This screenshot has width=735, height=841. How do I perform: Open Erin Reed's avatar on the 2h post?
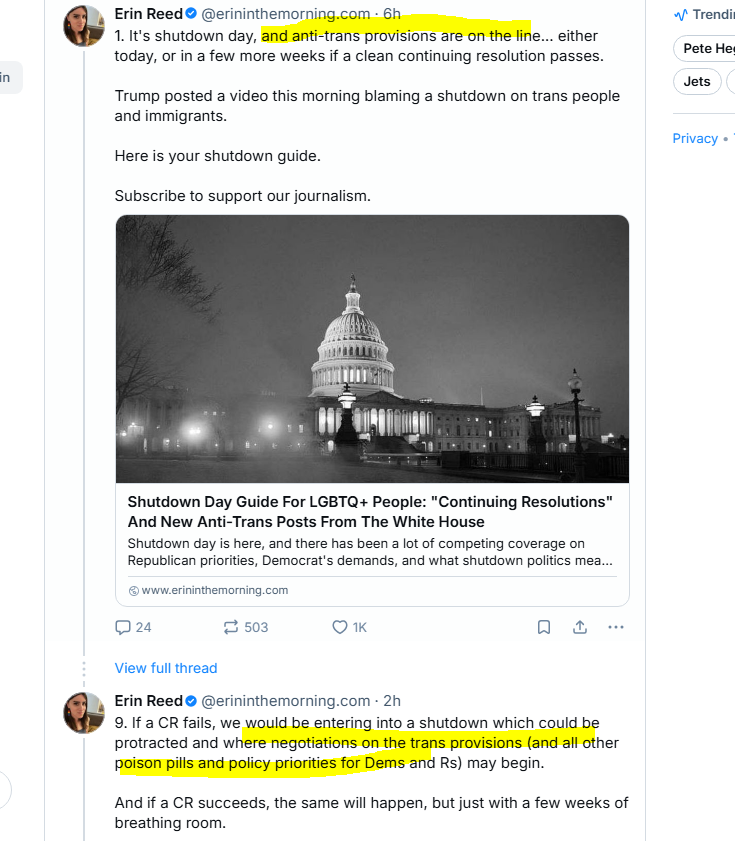84,711
